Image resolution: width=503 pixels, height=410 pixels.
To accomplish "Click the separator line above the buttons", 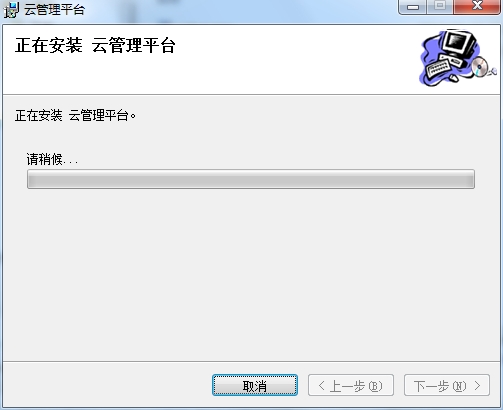I will point(251,361).
